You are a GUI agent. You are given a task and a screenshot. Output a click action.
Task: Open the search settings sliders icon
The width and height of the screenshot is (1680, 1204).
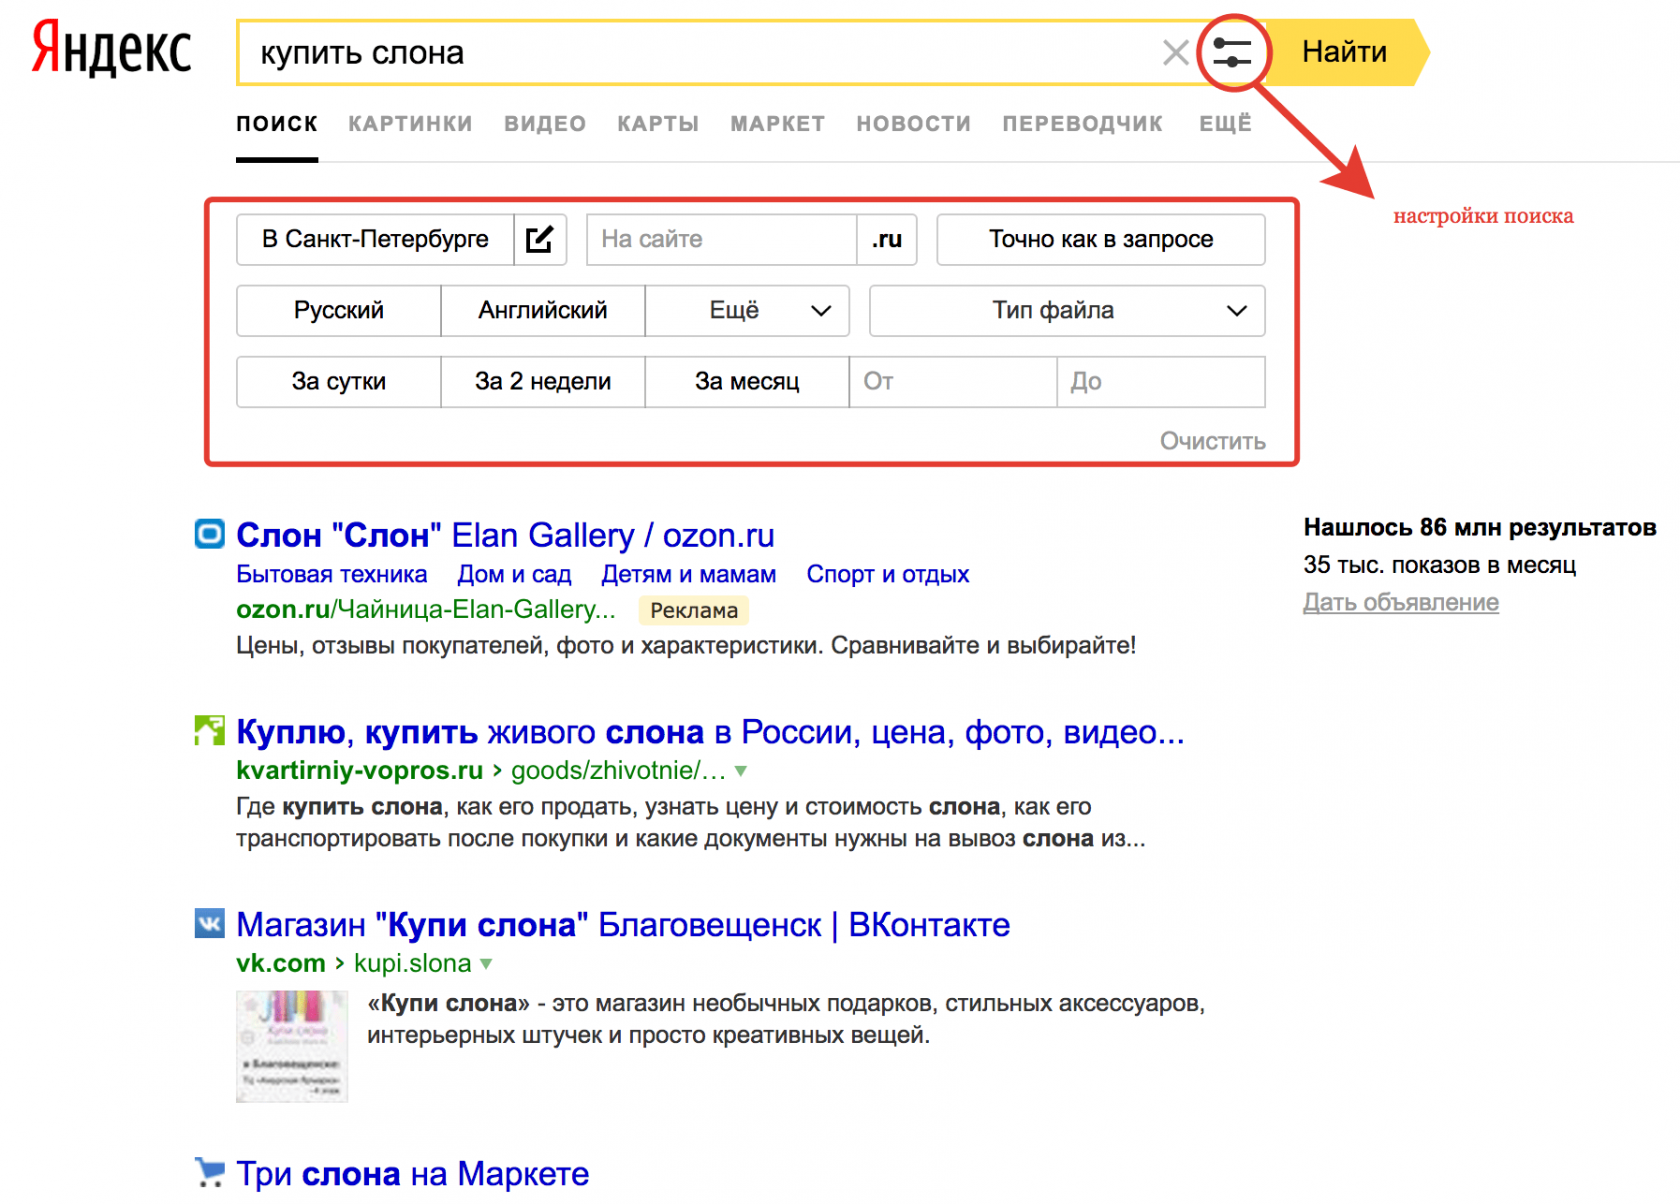[x=1232, y=52]
